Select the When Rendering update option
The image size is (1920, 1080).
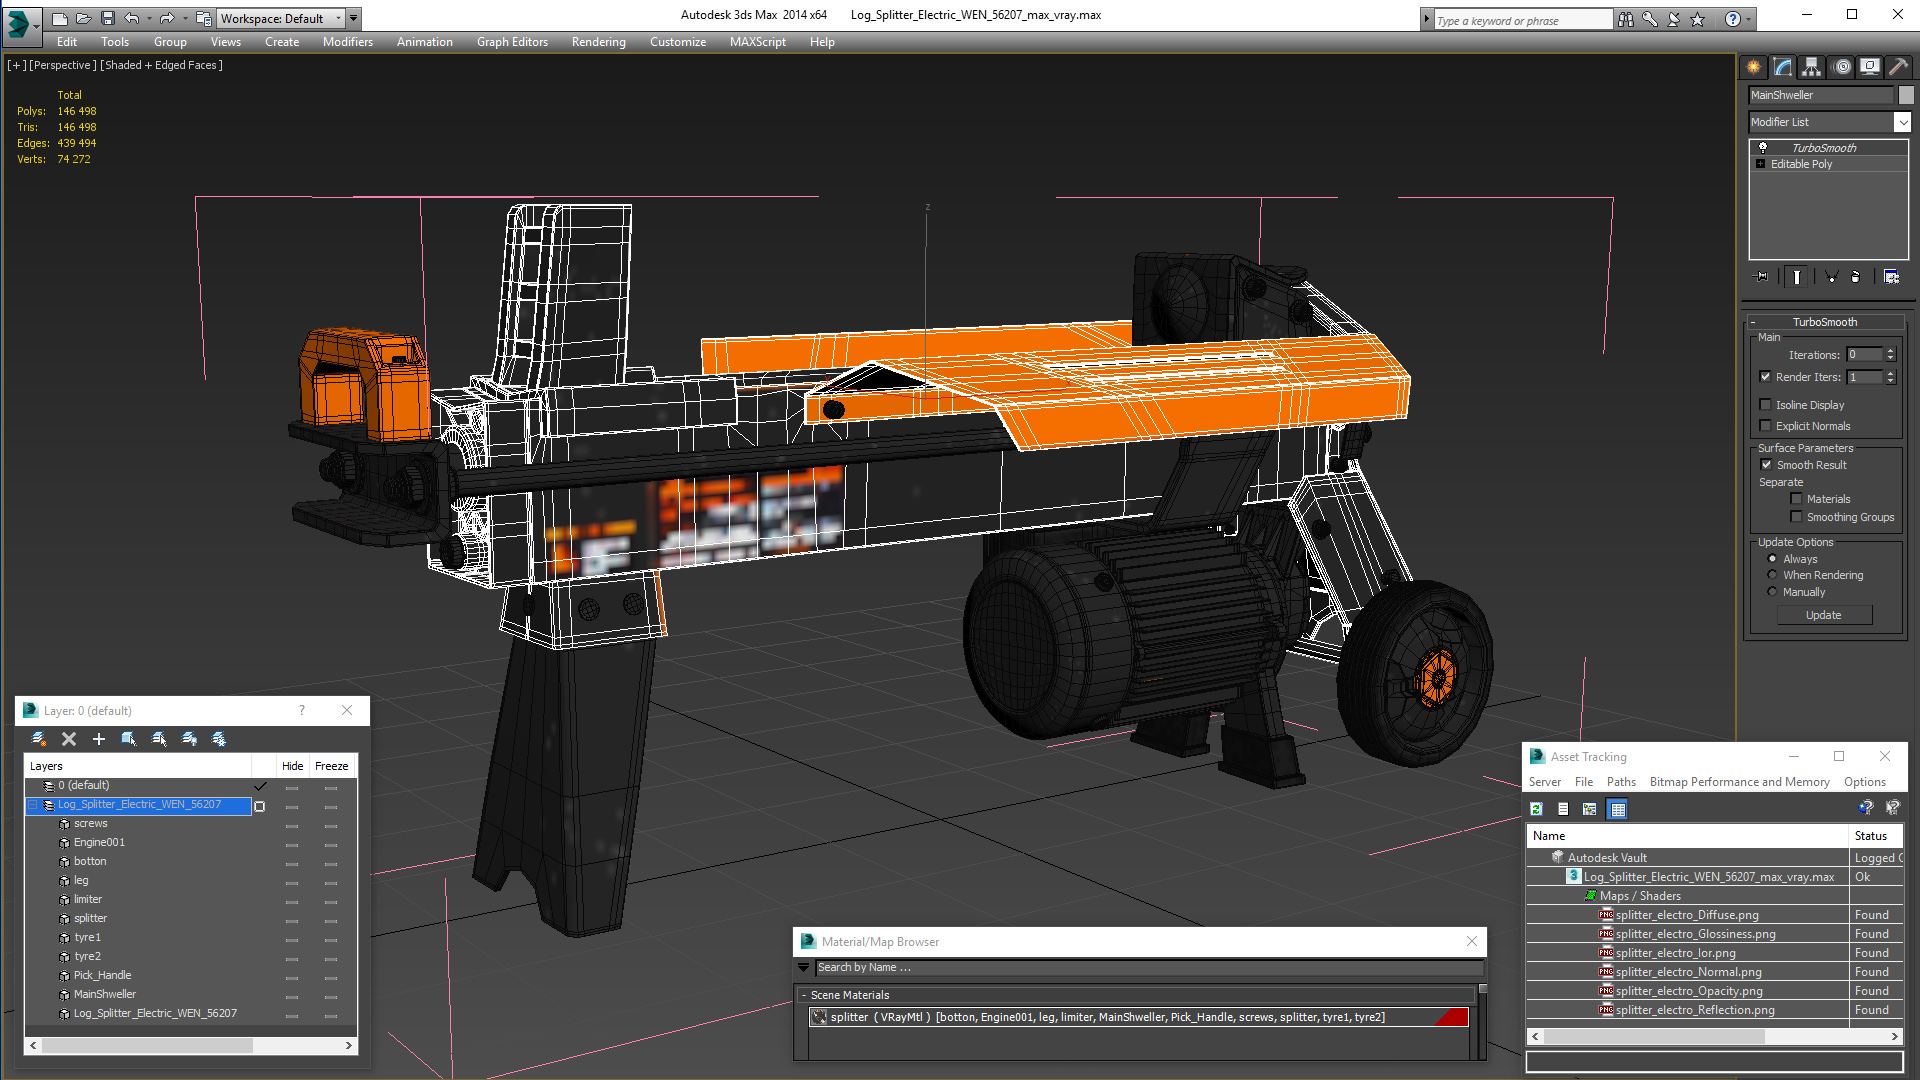point(1772,575)
